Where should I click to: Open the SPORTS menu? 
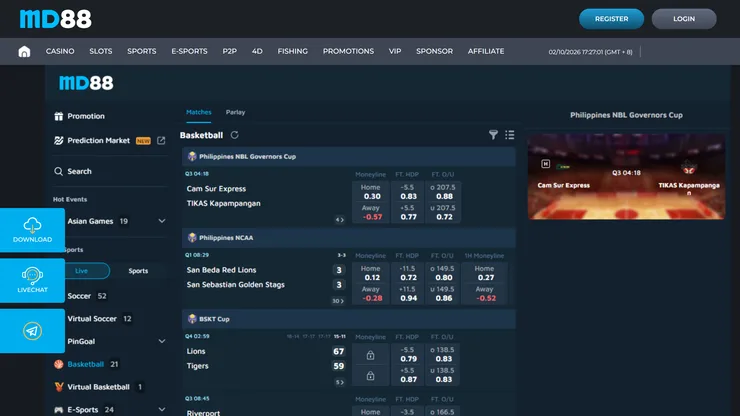tap(142, 51)
